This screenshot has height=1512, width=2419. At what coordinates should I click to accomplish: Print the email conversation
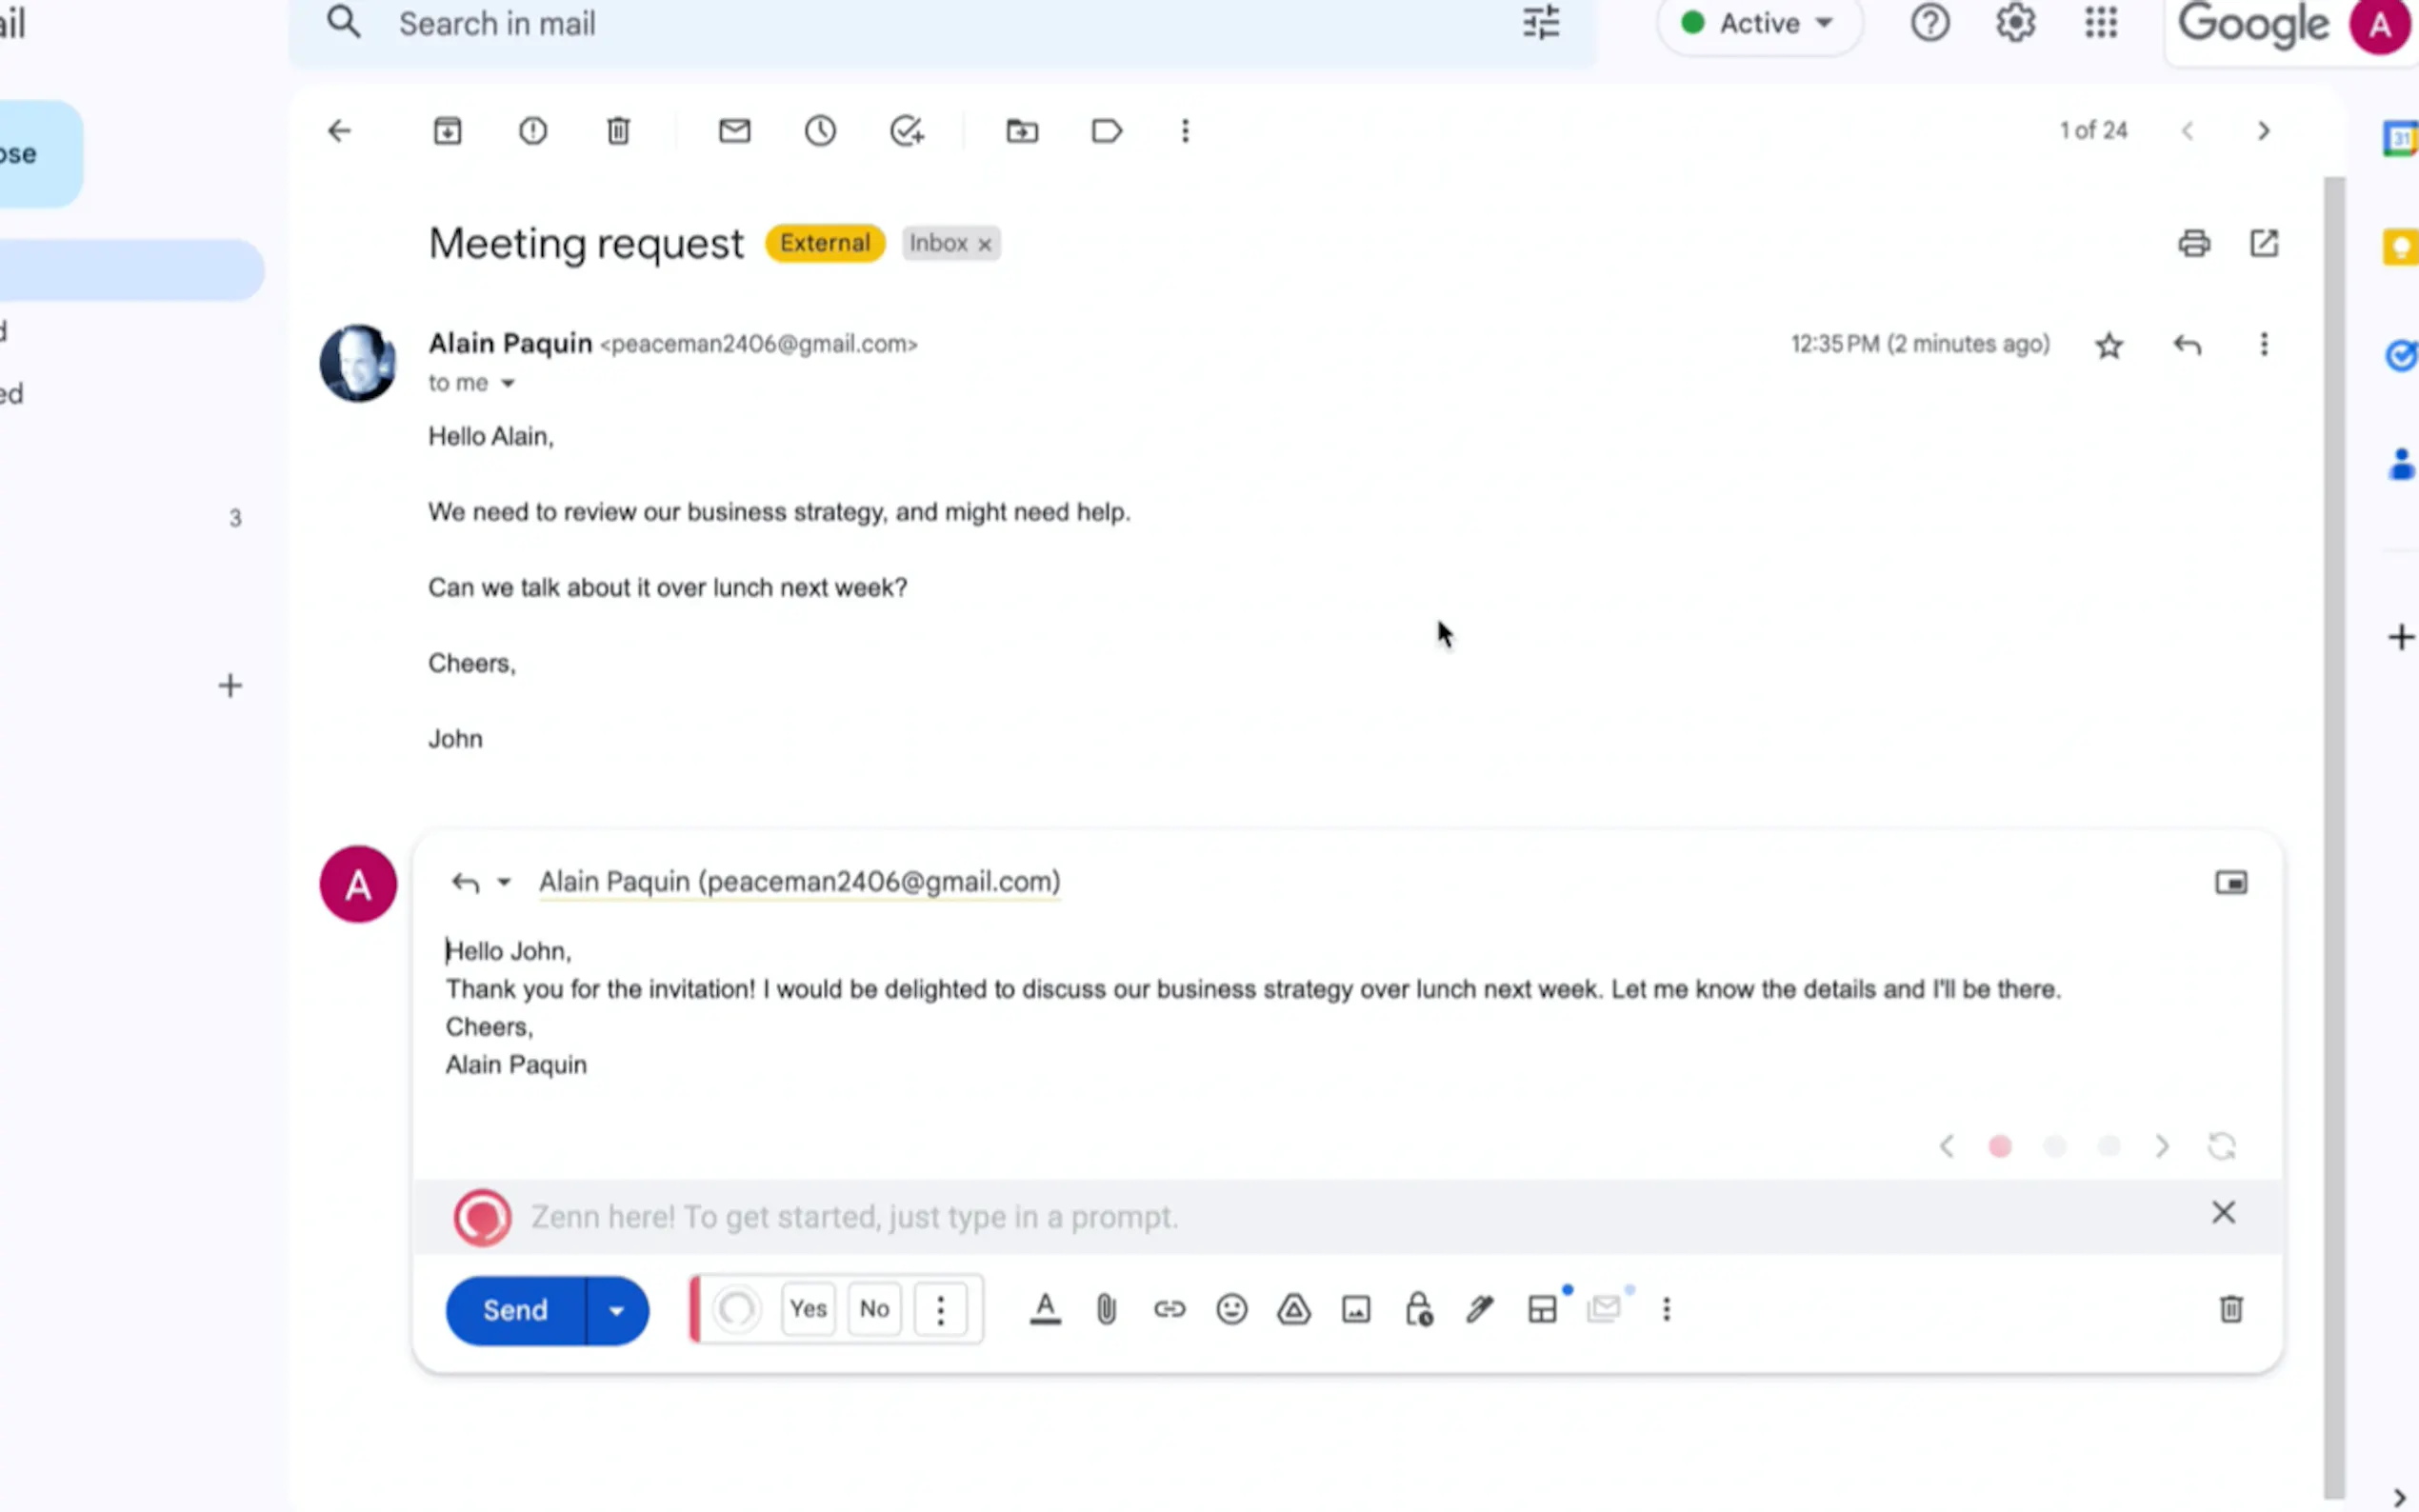tap(2193, 243)
